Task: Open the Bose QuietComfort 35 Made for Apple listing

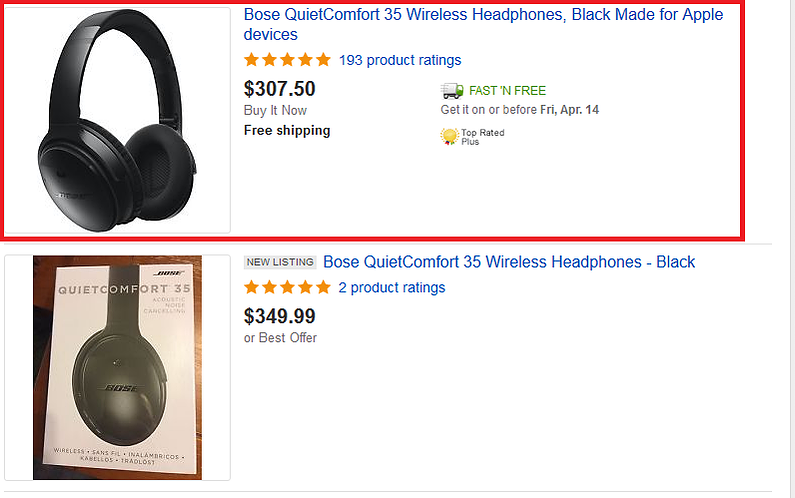Action: coord(483,24)
